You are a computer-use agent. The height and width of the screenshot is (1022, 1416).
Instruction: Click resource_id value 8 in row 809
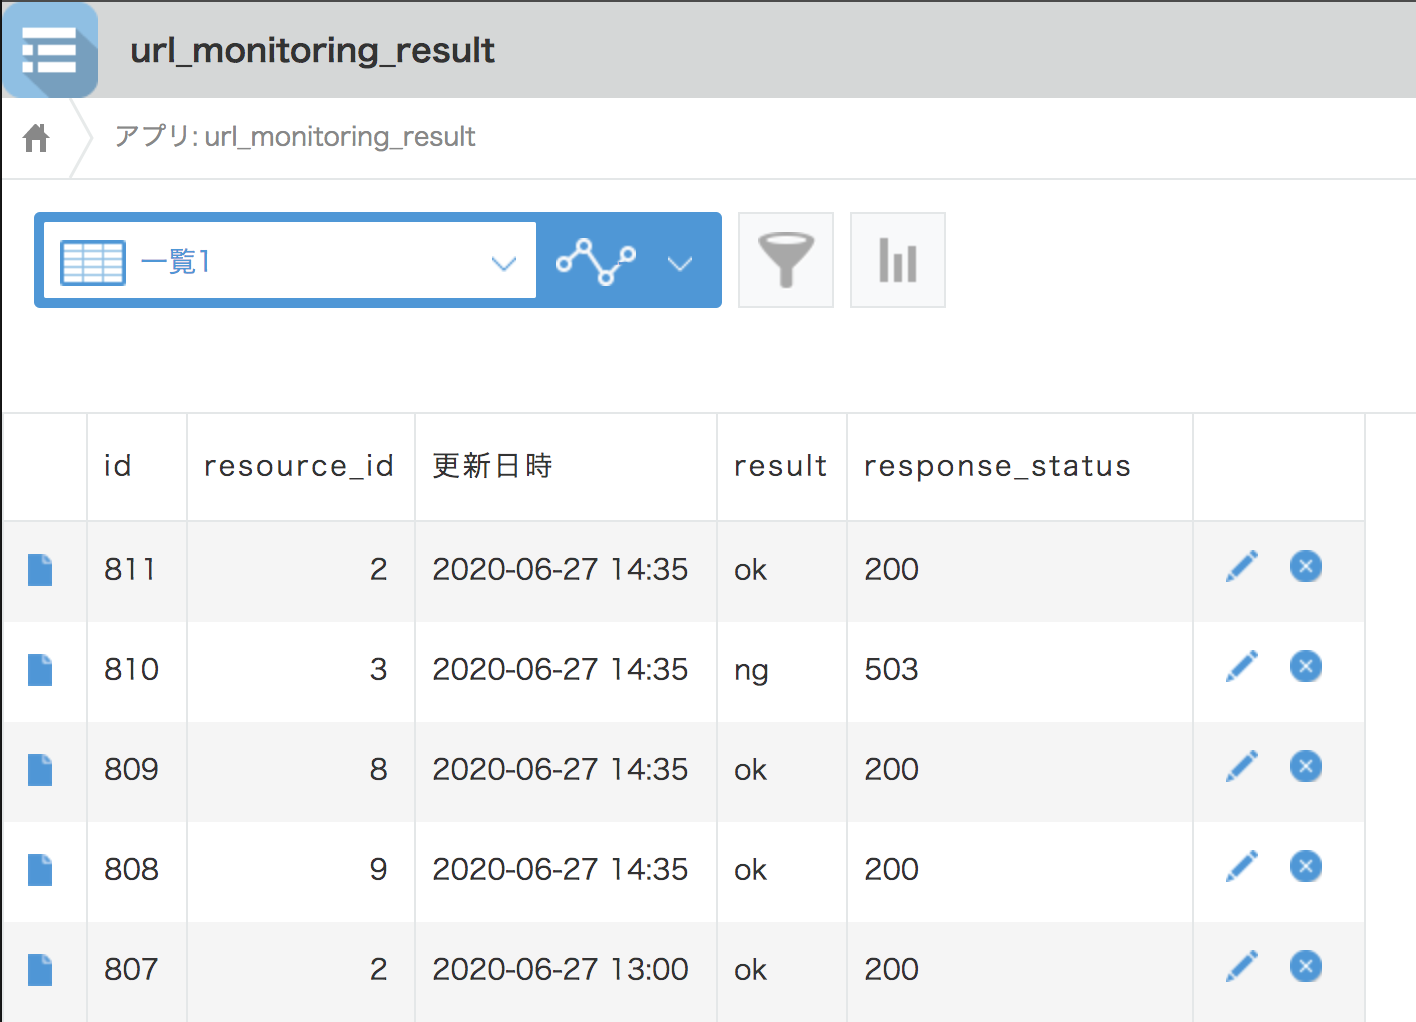378,769
